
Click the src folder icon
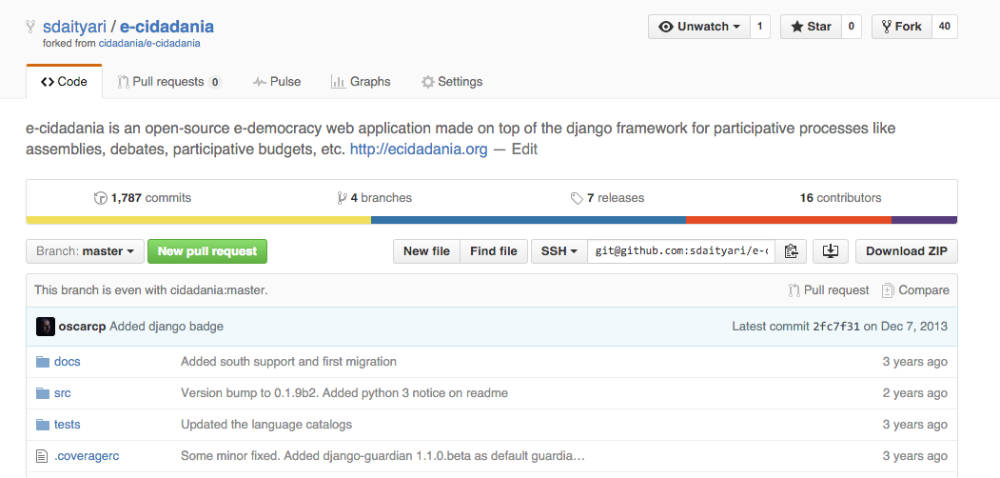click(x=42, y=393)
